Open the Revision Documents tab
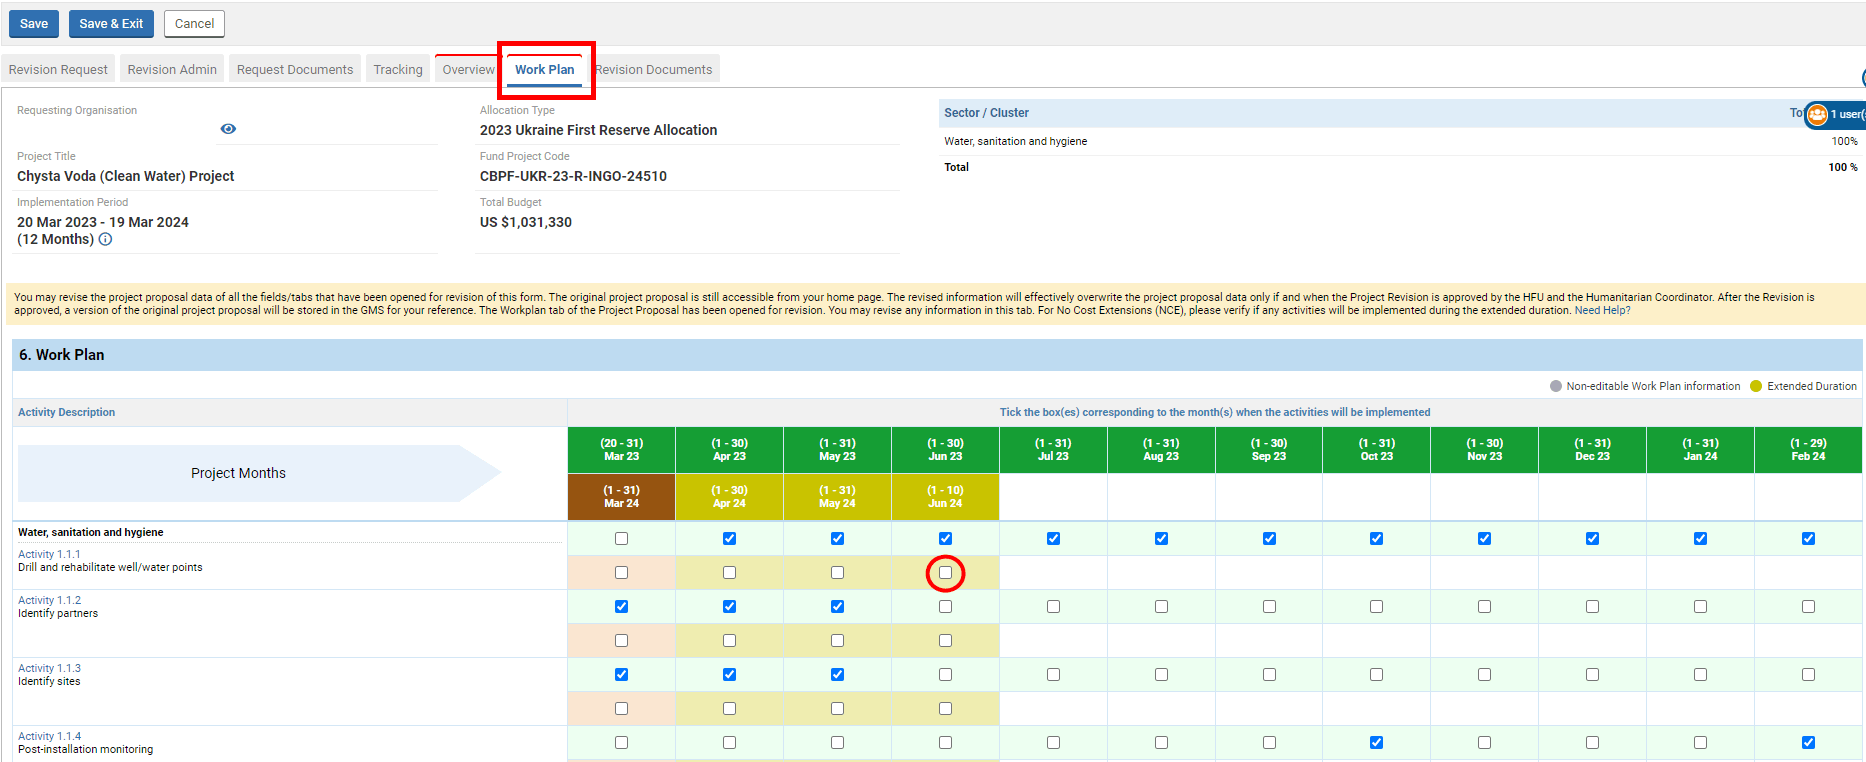 click(x=654, y=70)
